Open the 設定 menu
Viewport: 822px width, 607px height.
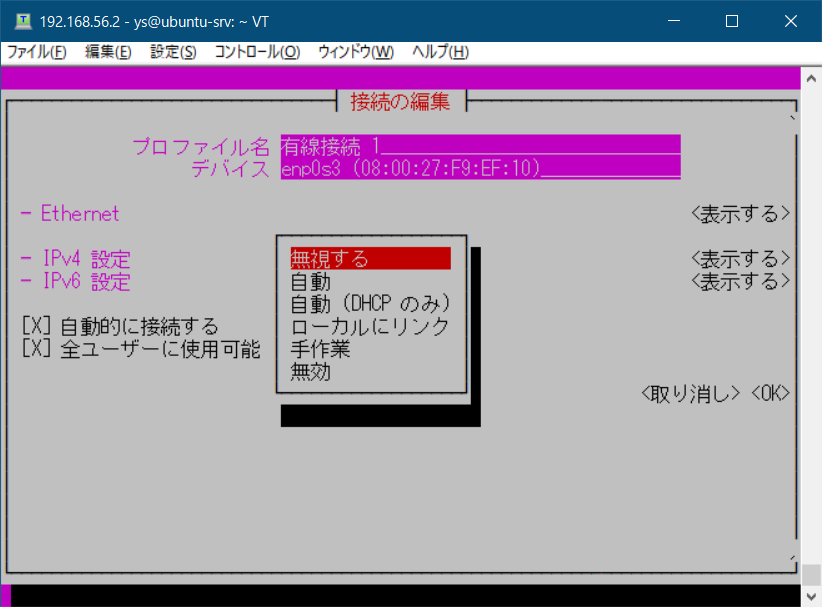click(171, 51)
